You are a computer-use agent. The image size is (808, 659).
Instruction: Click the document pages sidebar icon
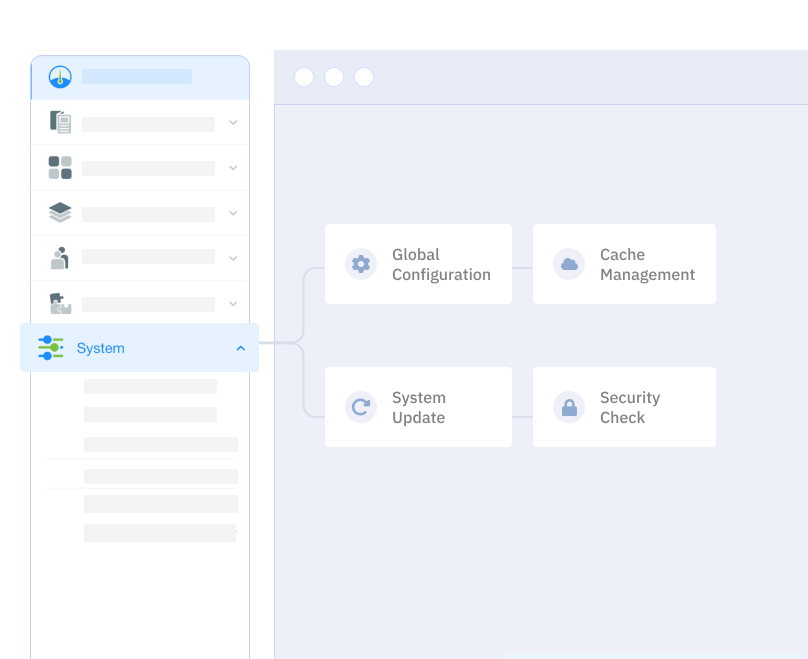pyautogui.click(x=60, y=122)
